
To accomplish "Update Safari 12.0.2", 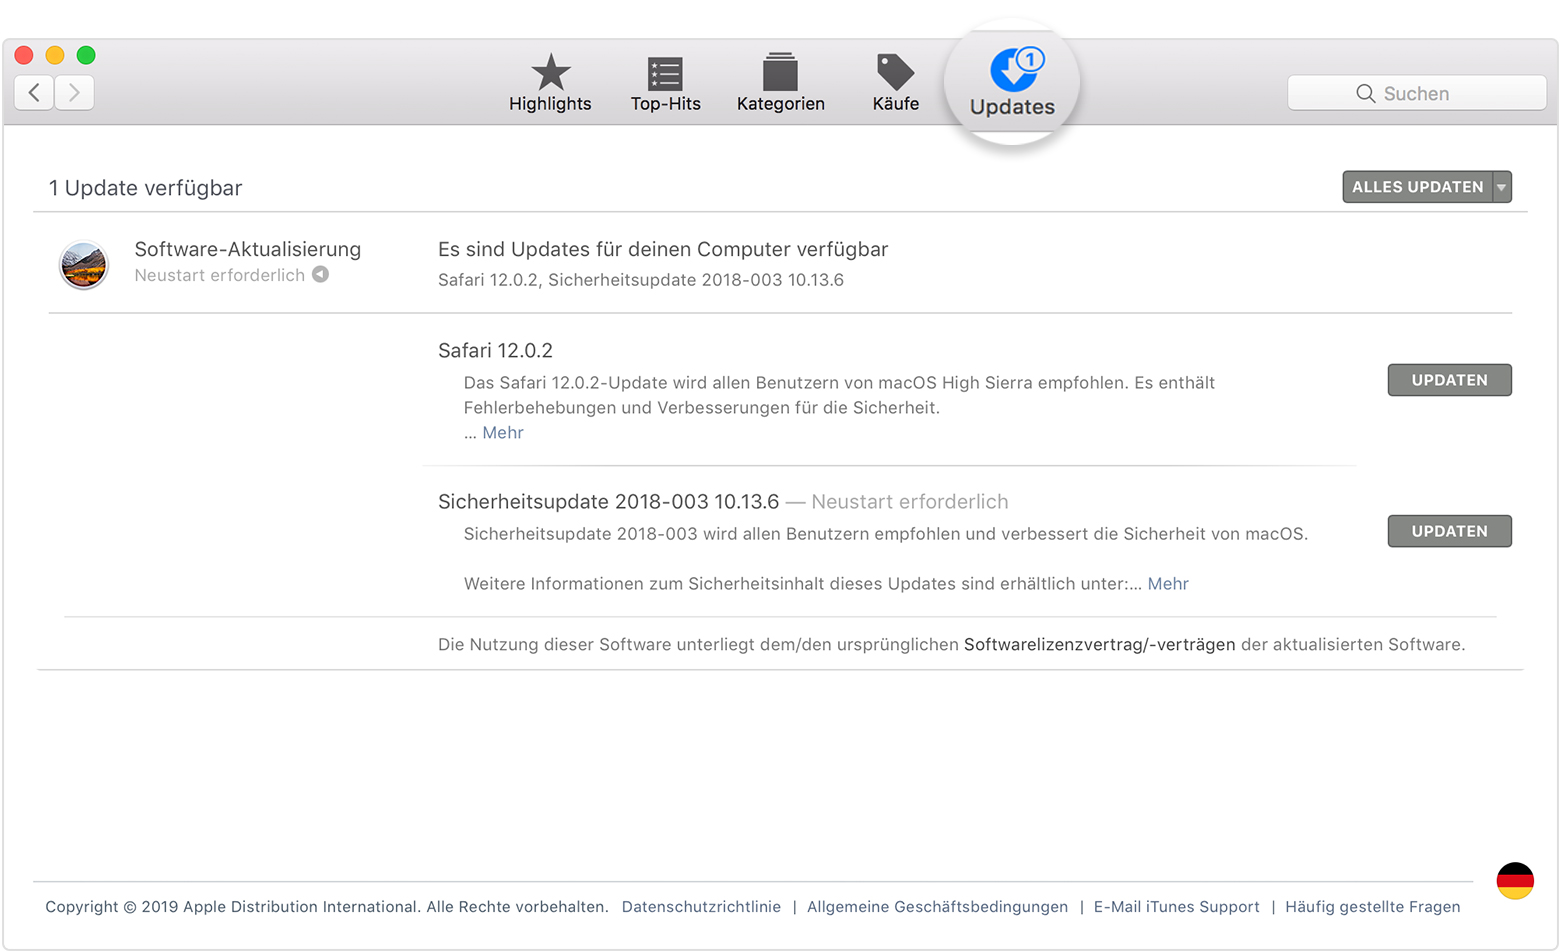I will 1449,380.
